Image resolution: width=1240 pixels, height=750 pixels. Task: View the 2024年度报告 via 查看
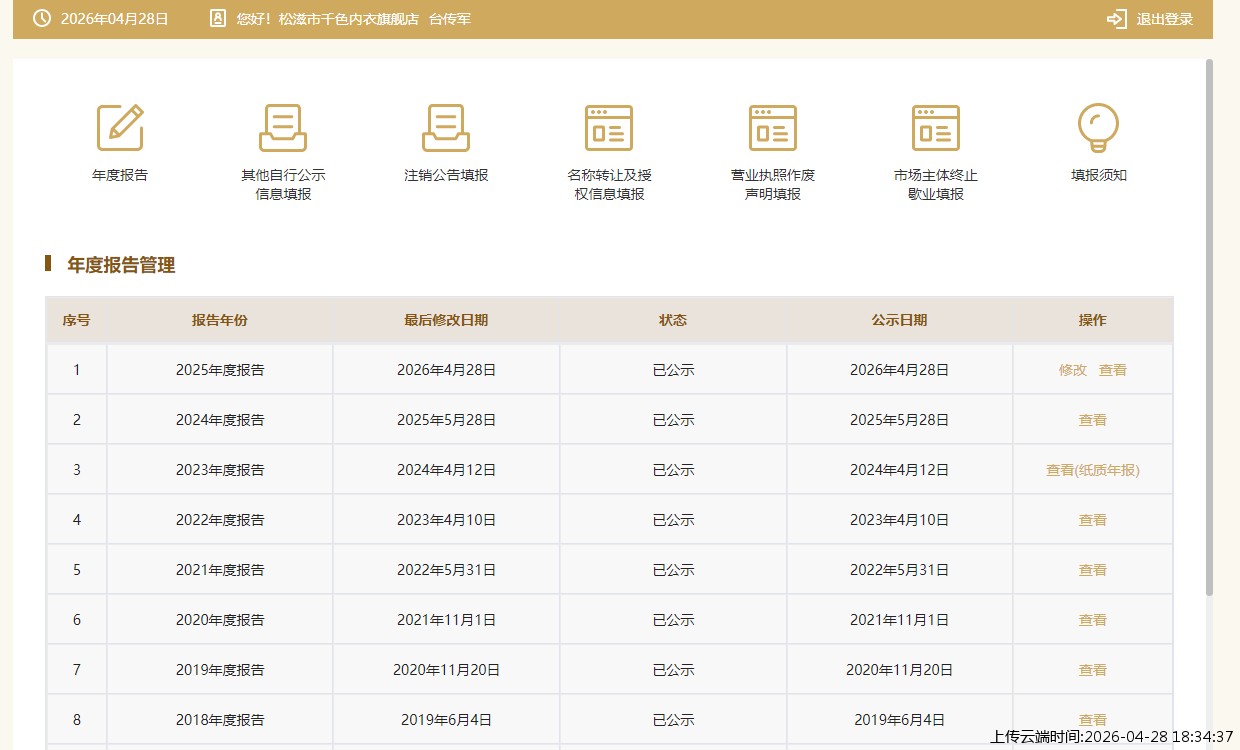coord(1092,420)
